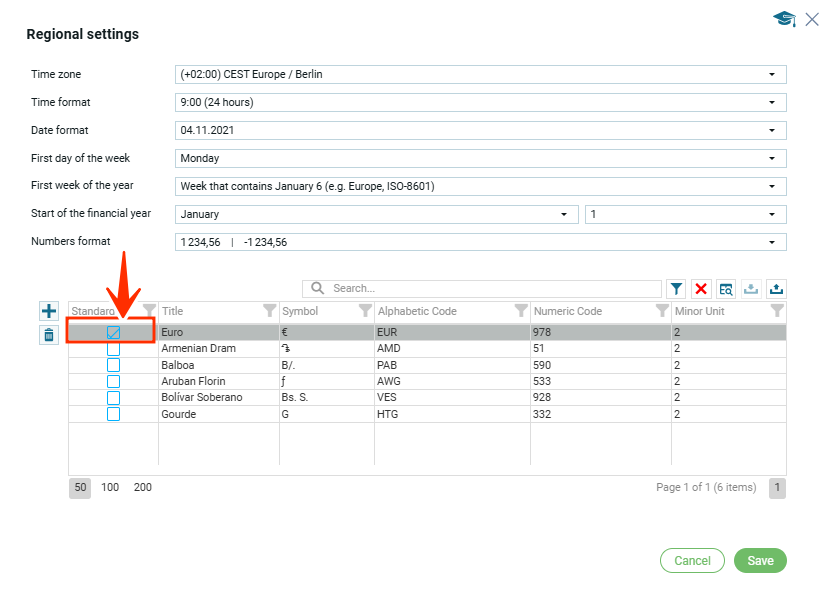Uncheck the Standard checkbox for Euro
This screenshot has height=592, width=828.
tap(113, 332)
